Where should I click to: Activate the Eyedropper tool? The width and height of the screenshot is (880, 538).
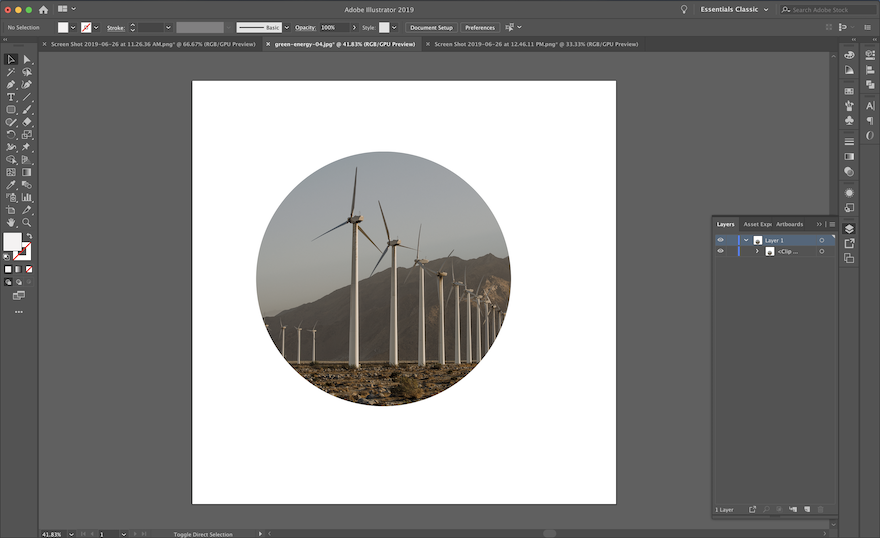pos(11,185)
